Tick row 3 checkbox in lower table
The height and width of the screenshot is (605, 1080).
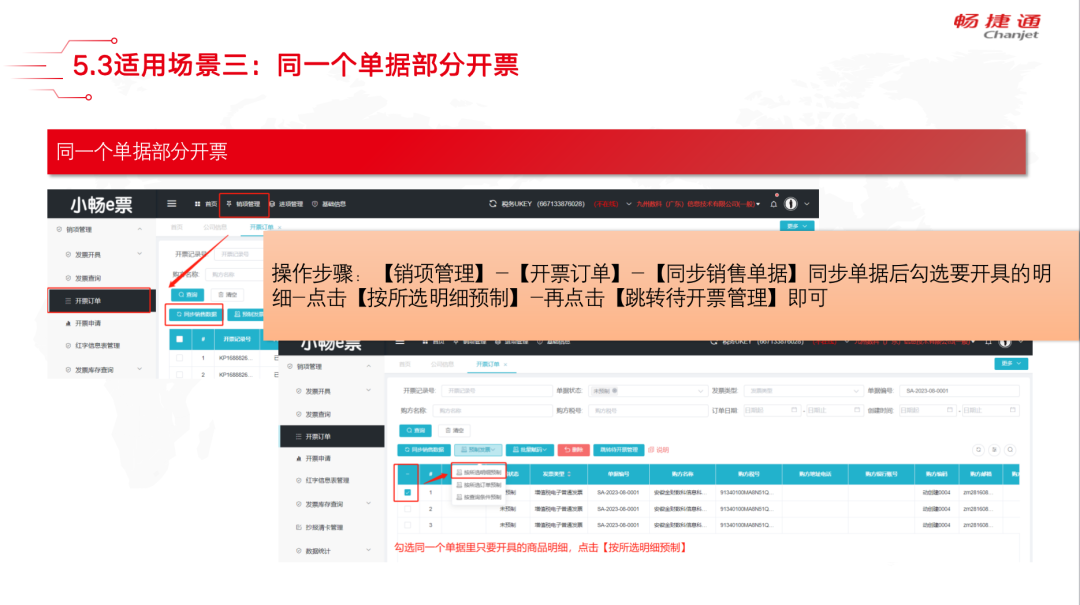point(407,525)
